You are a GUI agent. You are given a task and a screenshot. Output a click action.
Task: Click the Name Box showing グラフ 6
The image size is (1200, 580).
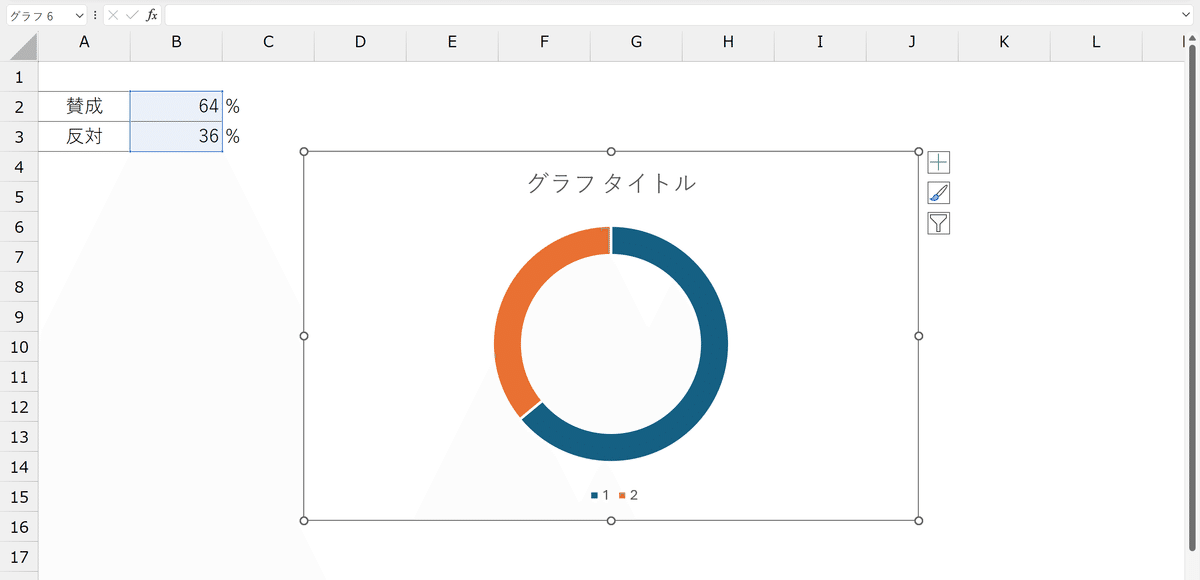(38, 16)
